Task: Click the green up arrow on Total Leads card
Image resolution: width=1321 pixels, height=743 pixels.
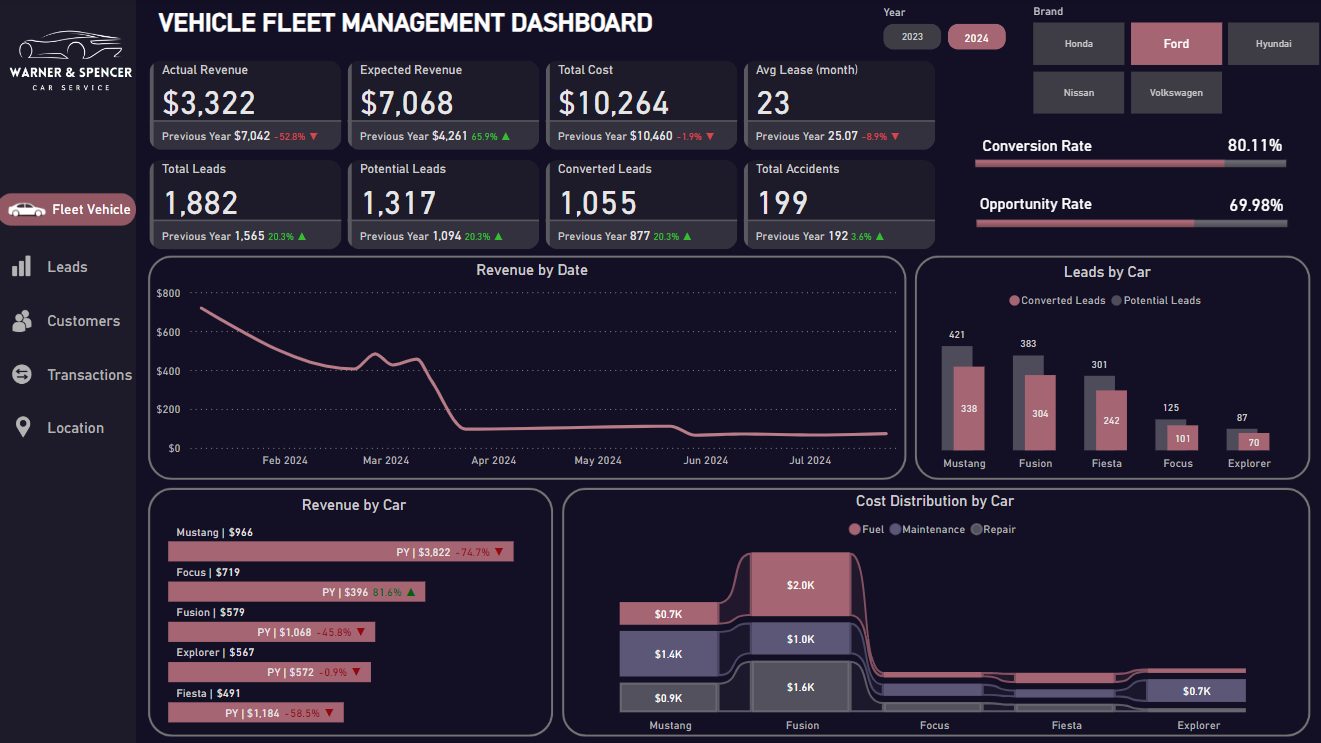Action: pyautogui.click(x=302, y=237)
